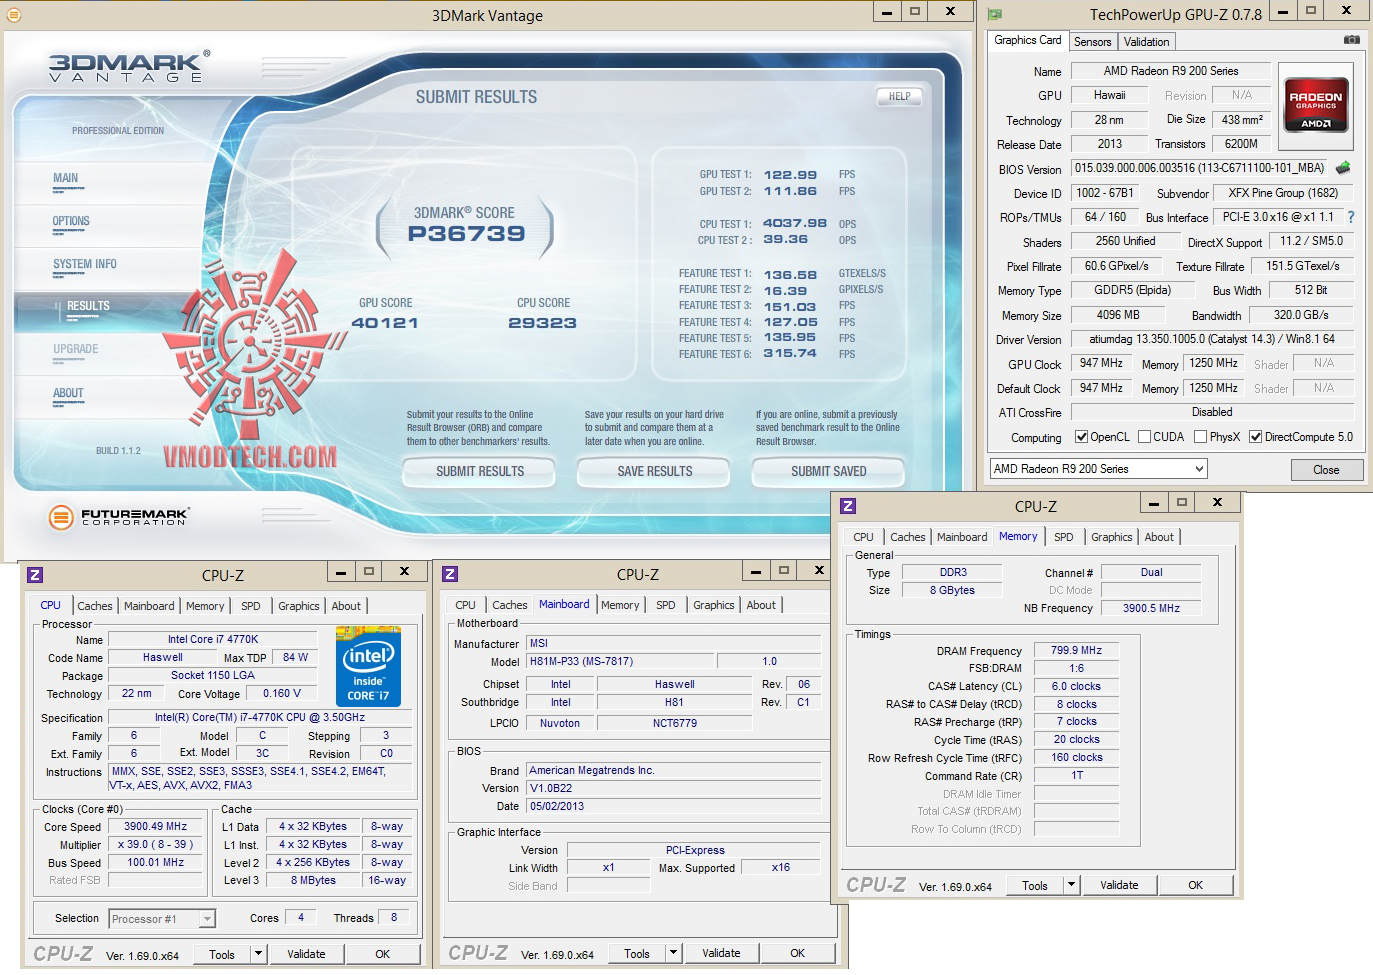Click the SAVE RESULTS button

coord(654,472)
